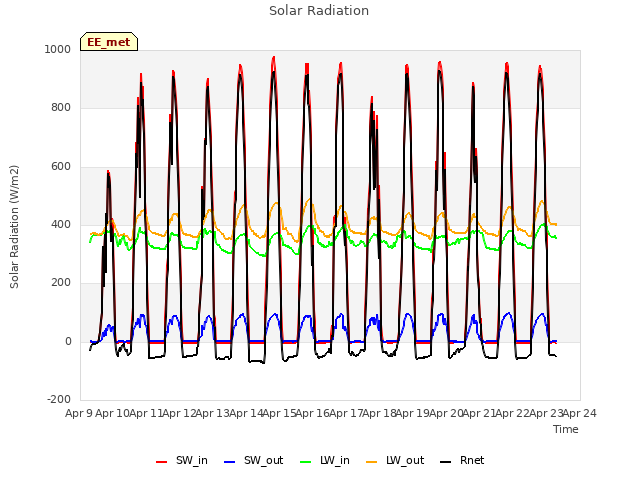Click the low SW_in peak near Apr 10
This screenshot has height=480, width=640.
pyautogui.click(x=108, y=172)
